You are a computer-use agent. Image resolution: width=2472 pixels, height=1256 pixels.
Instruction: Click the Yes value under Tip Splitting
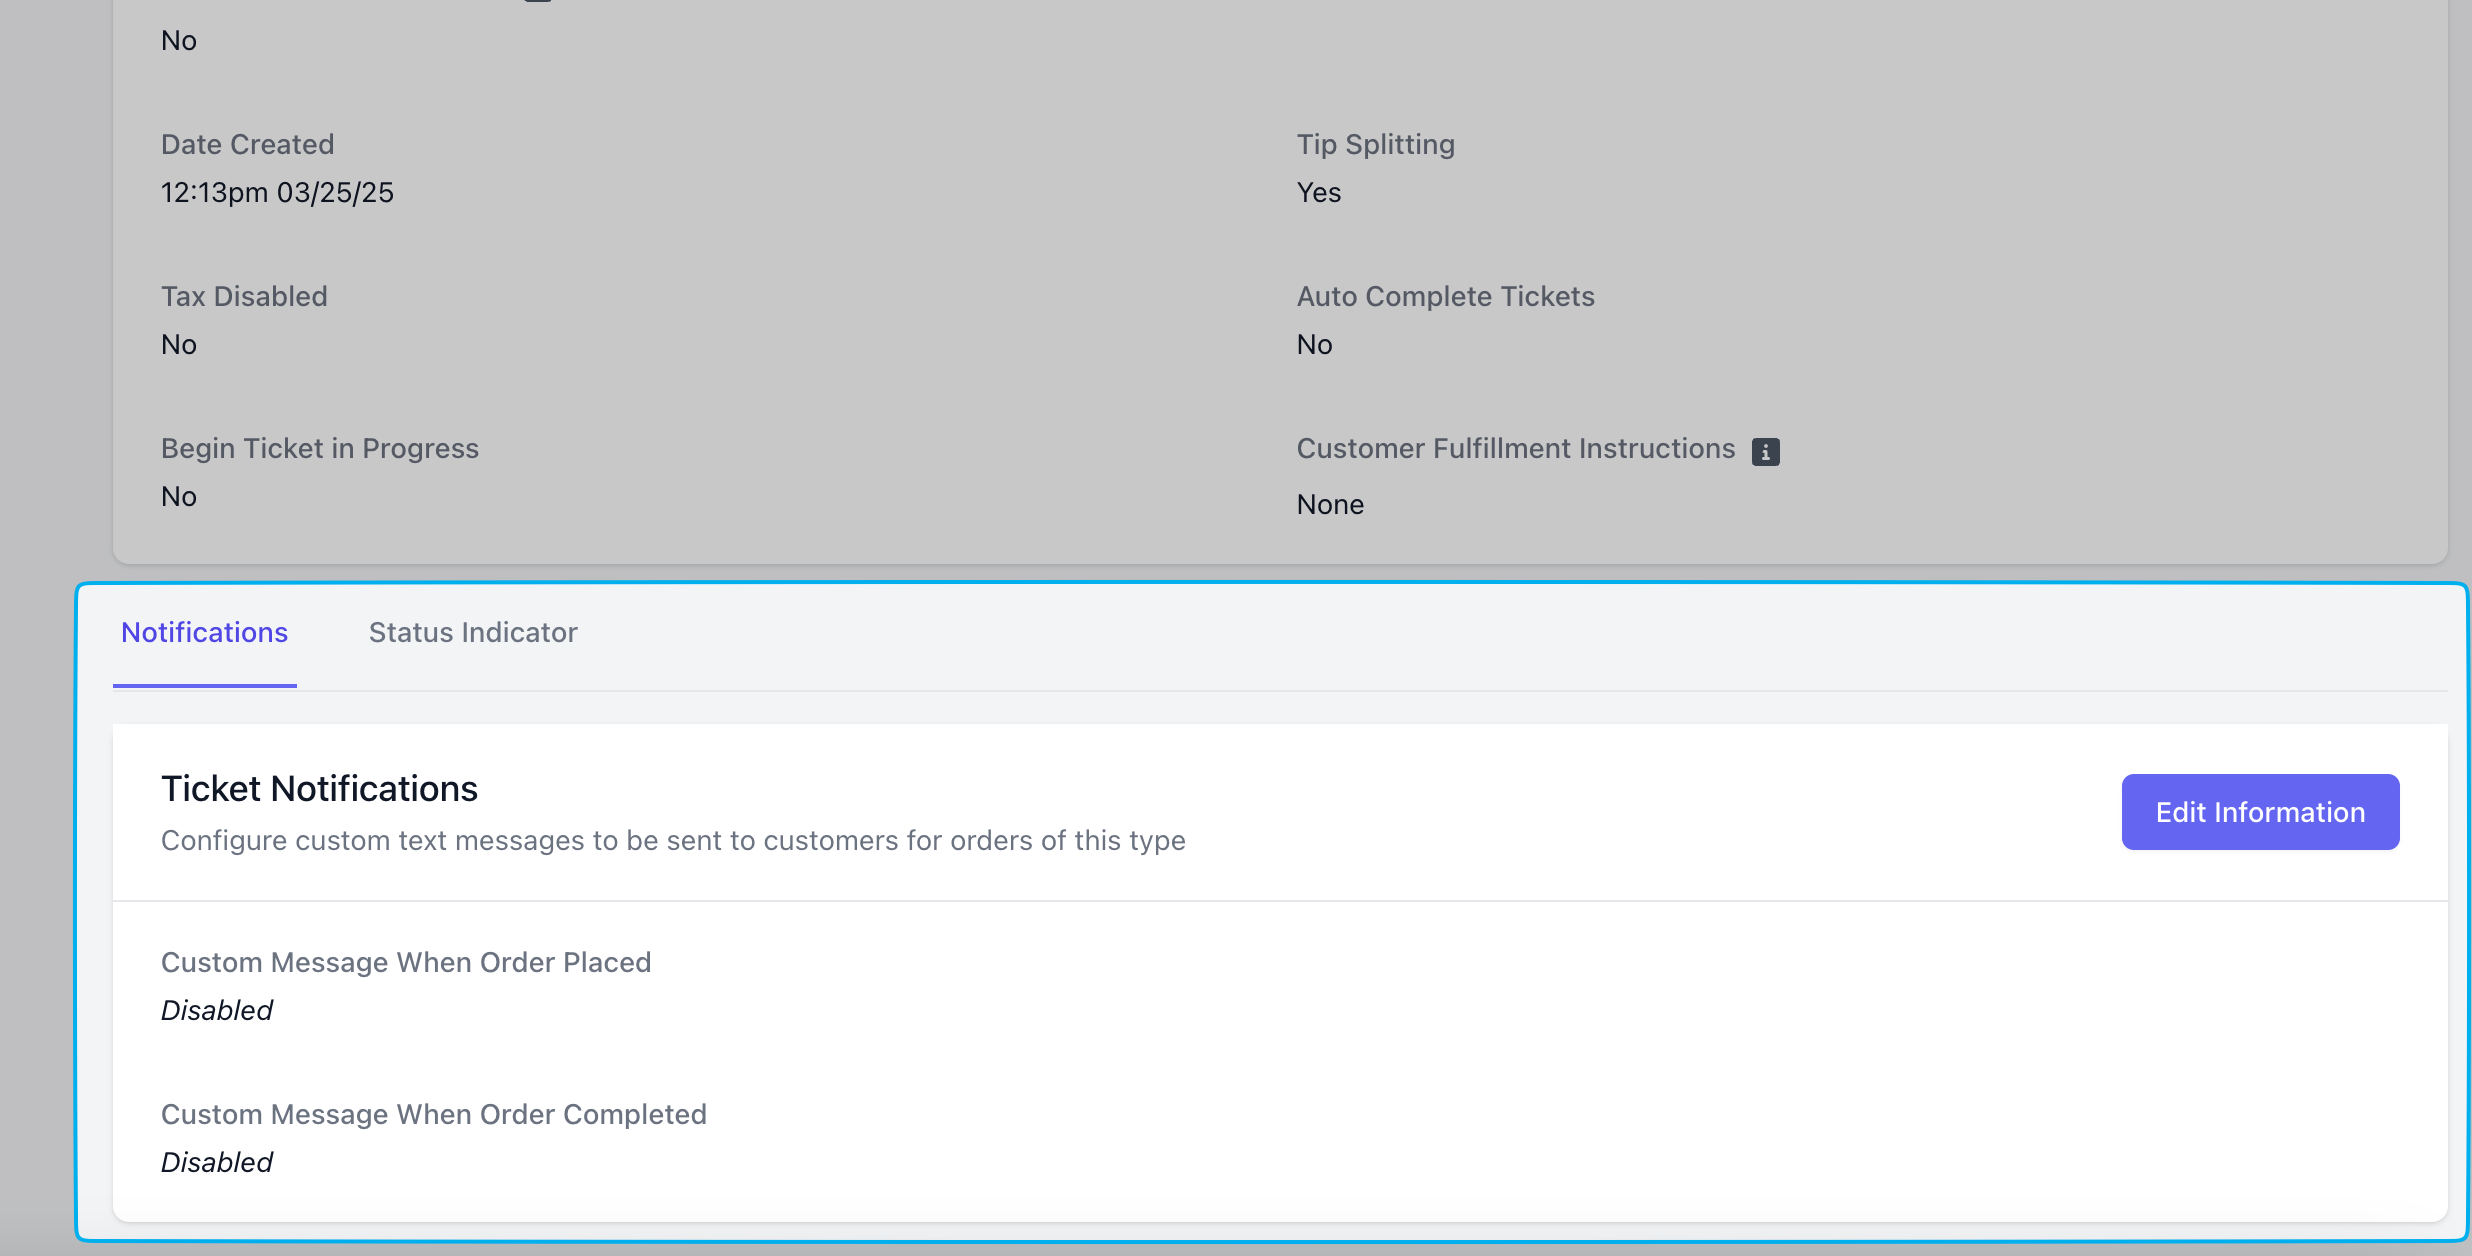(1318, 193)
